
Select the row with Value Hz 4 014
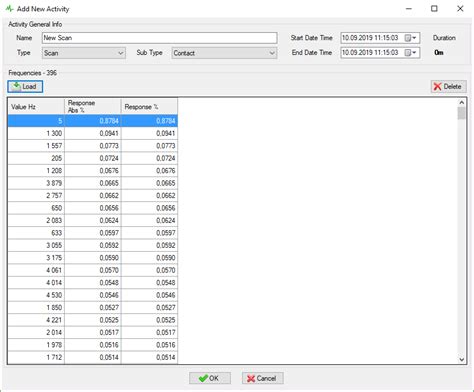tap(93, 283)
